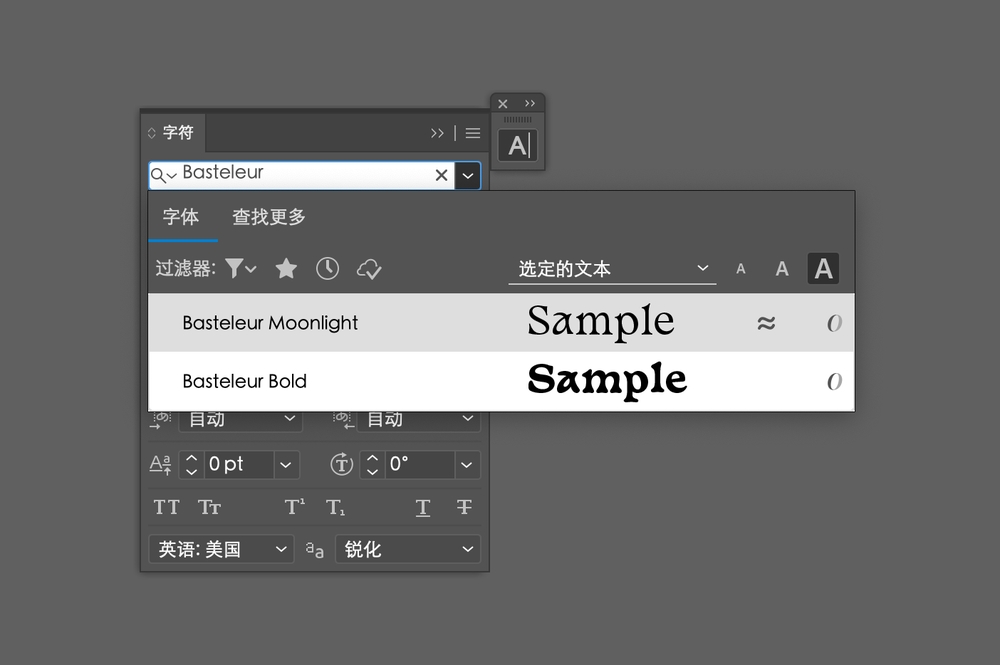Toggle All Caps formatting
This screenshot has width=1000, height=665.
(167, 507)
